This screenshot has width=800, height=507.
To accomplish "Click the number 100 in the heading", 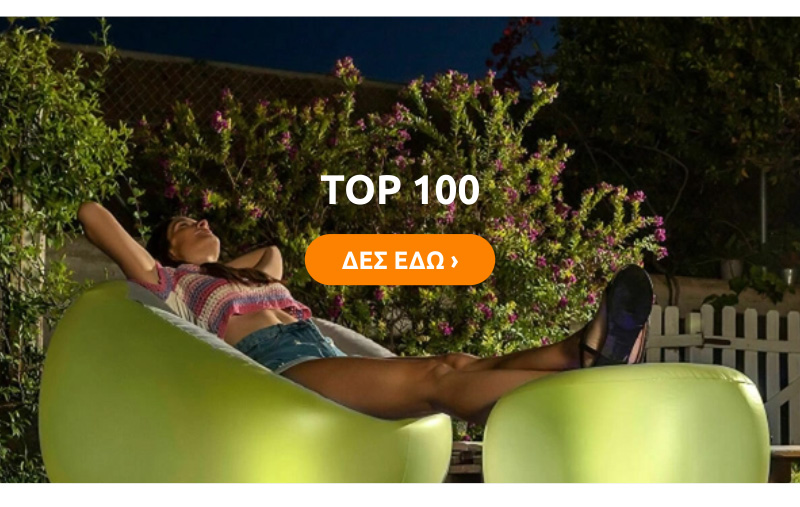I will (x=446, y=190).
